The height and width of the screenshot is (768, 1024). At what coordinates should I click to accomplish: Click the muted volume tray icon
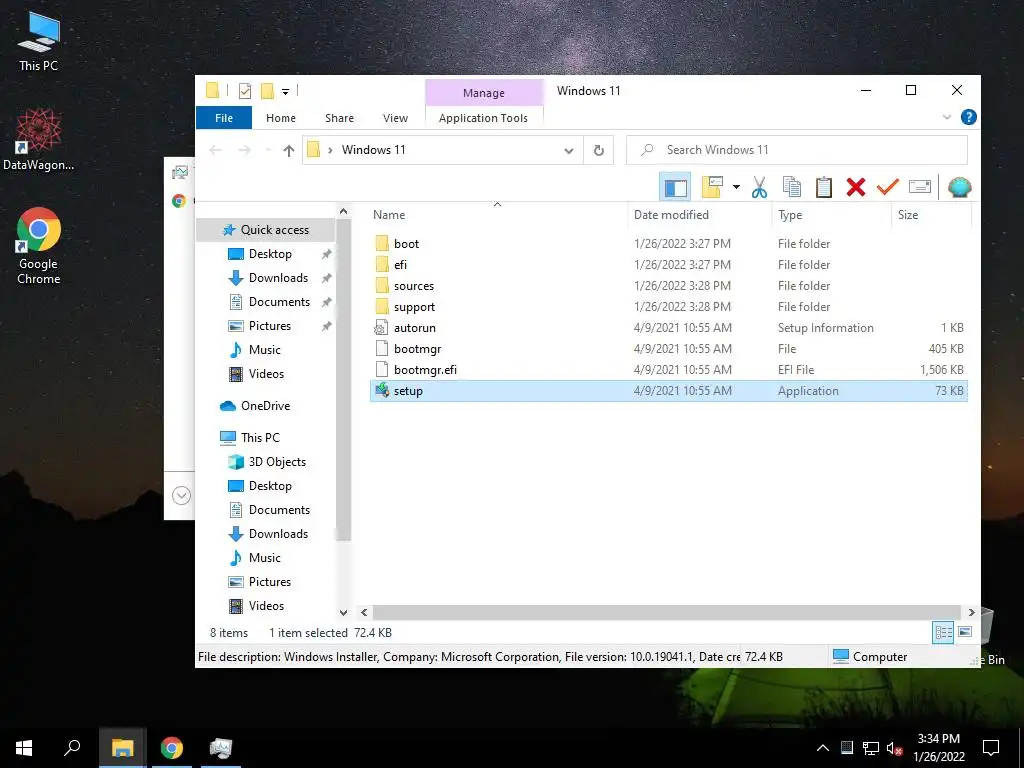coord(894,748)
